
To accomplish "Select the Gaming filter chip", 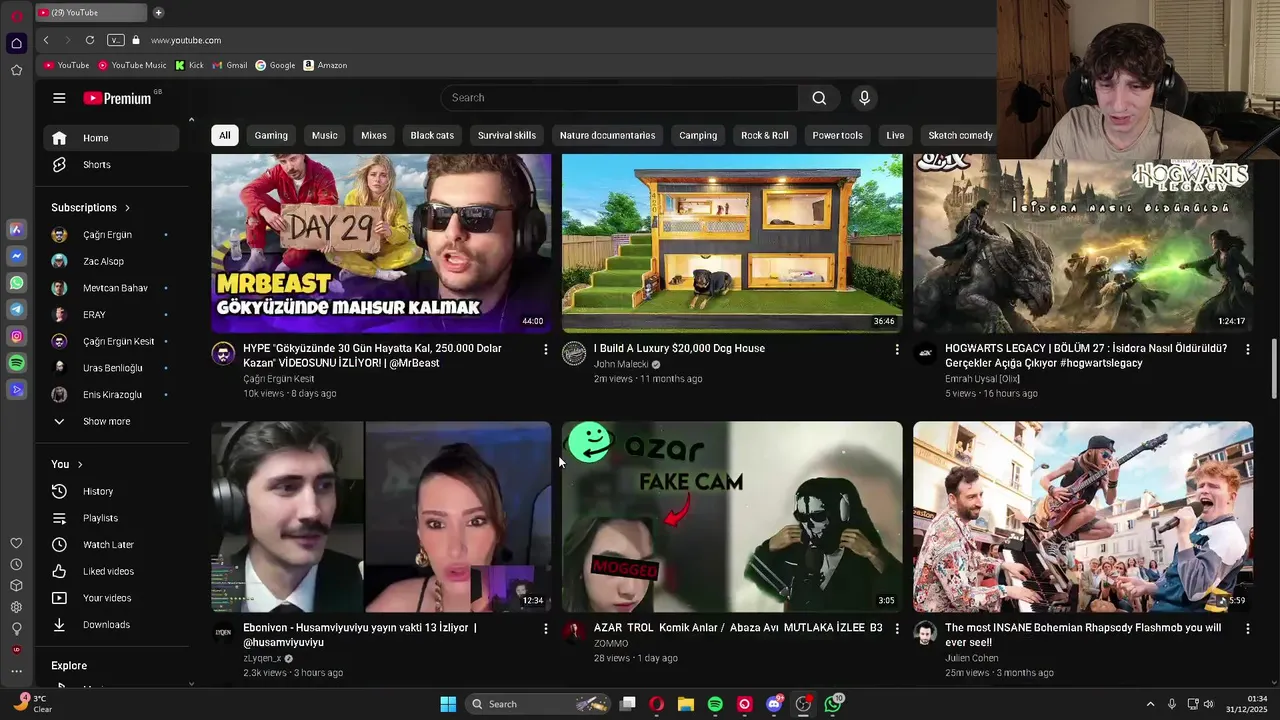I will (271, 135).
